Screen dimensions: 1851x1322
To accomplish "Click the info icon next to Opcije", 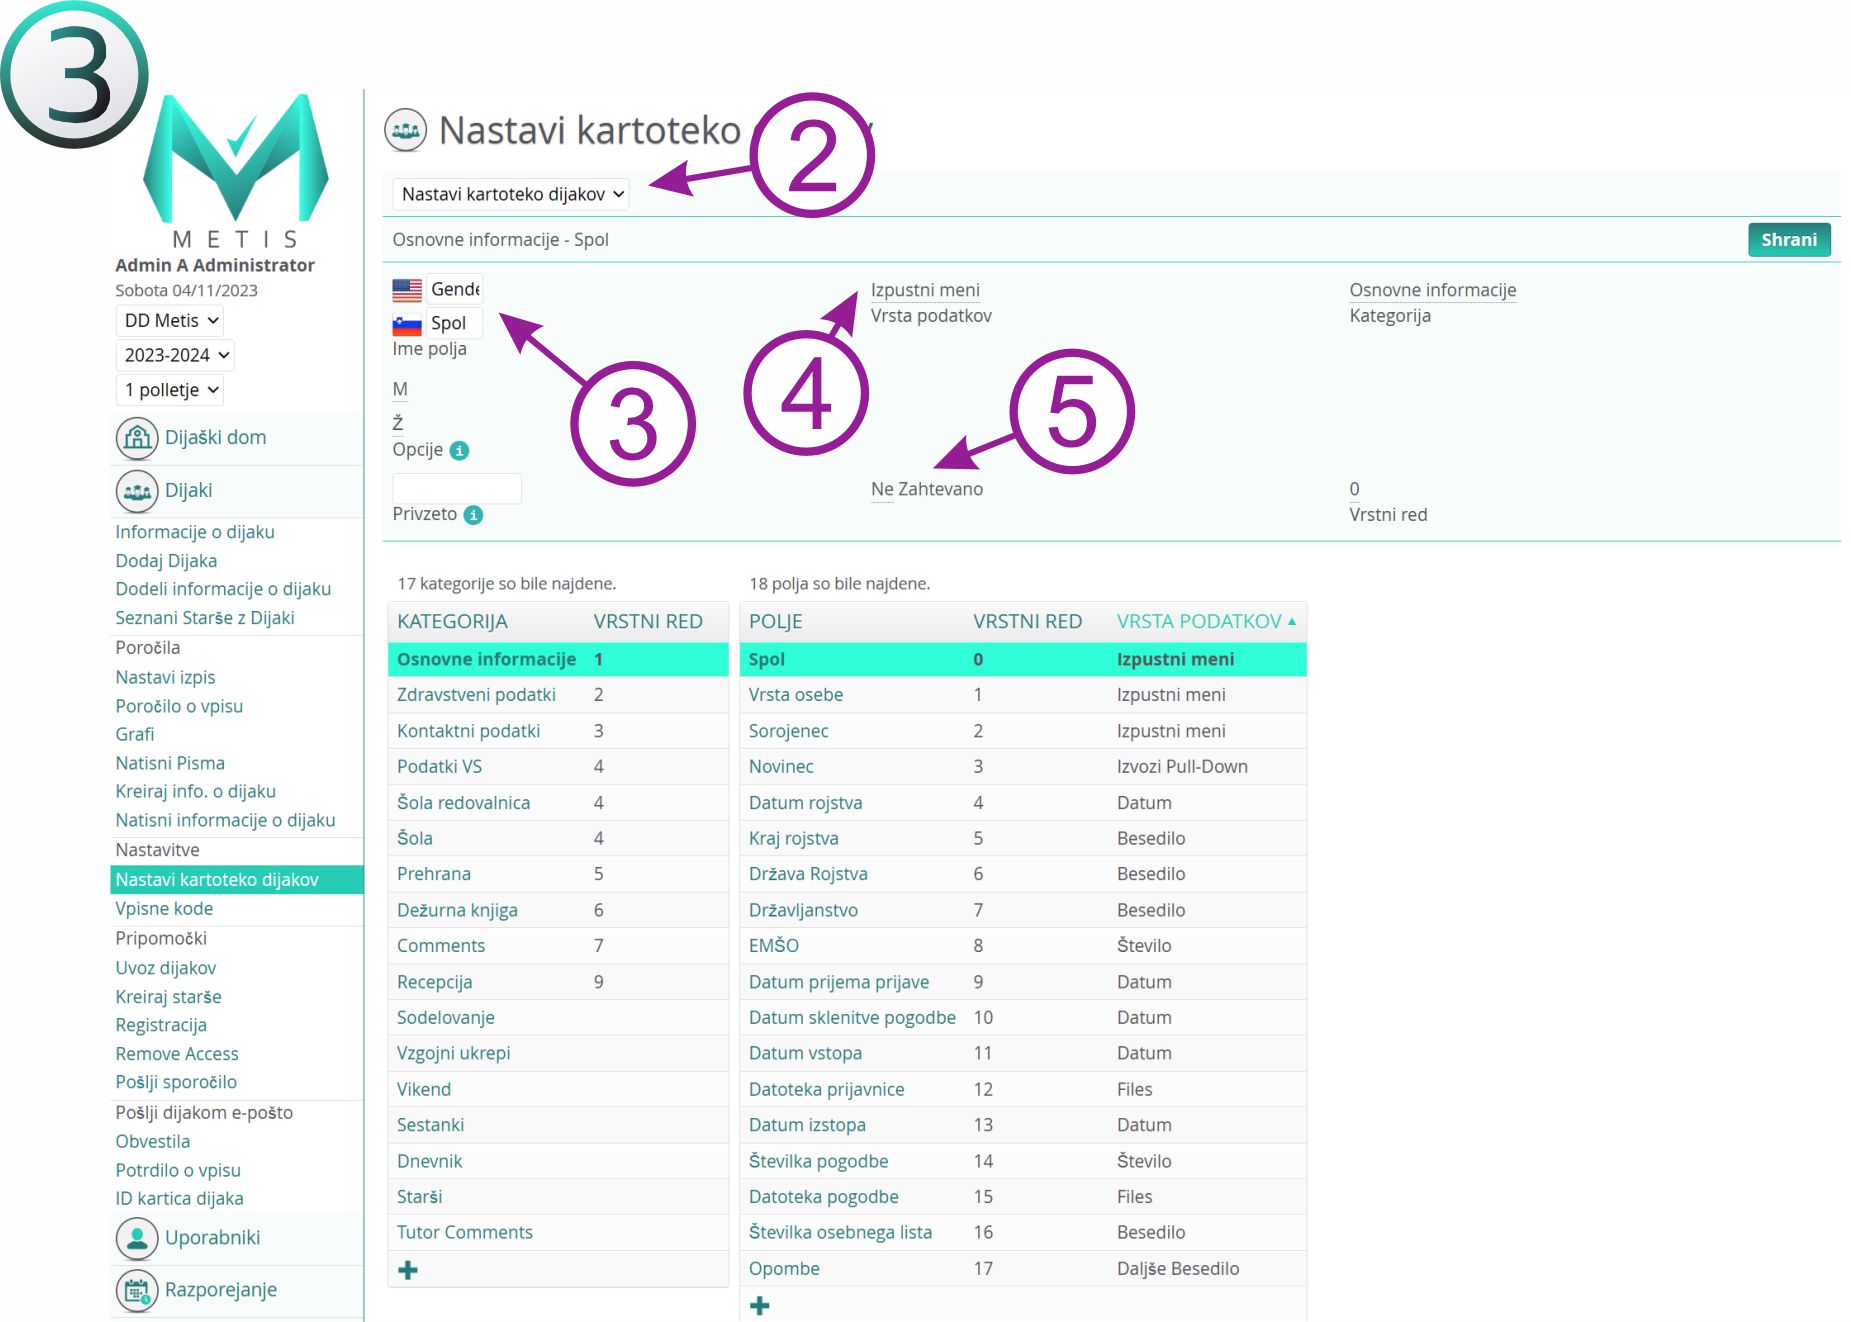I will (x=459, y=451).
